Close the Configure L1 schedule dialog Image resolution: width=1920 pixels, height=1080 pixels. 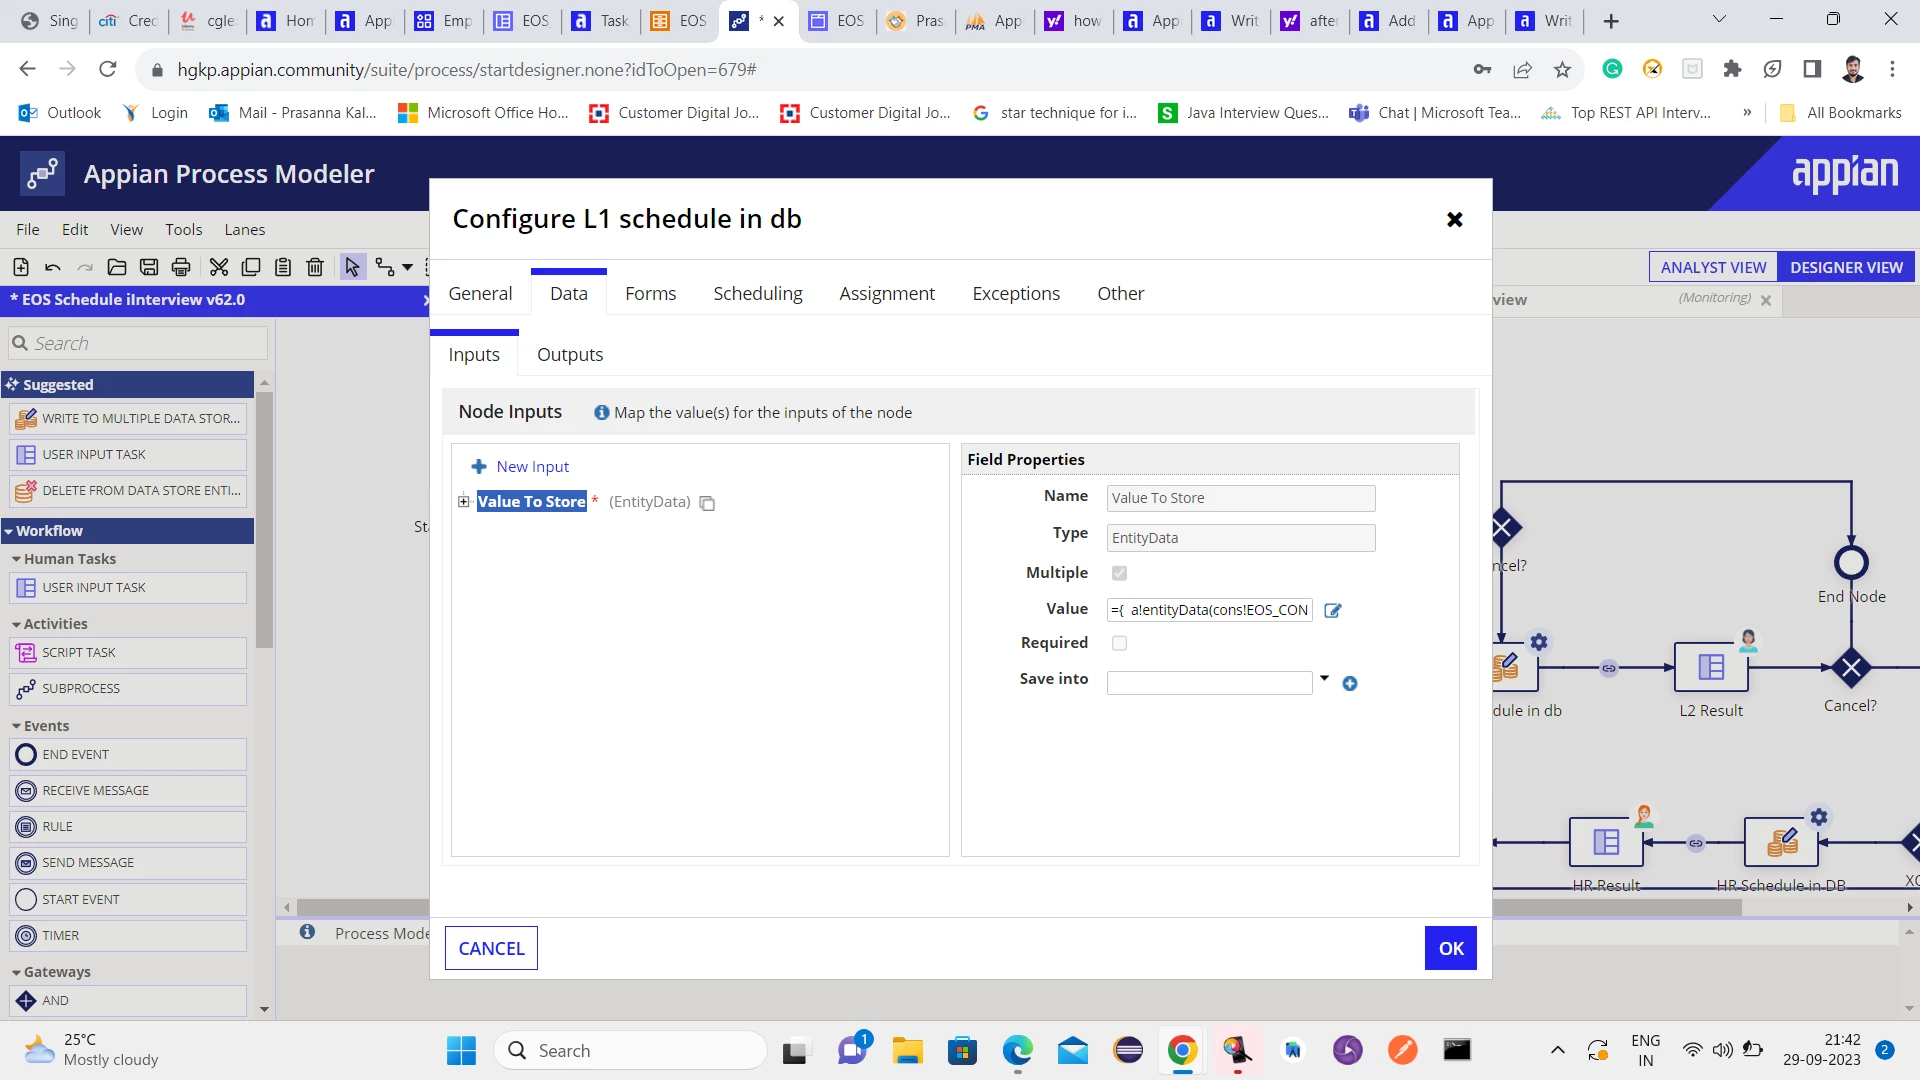tap(1455, 219)
